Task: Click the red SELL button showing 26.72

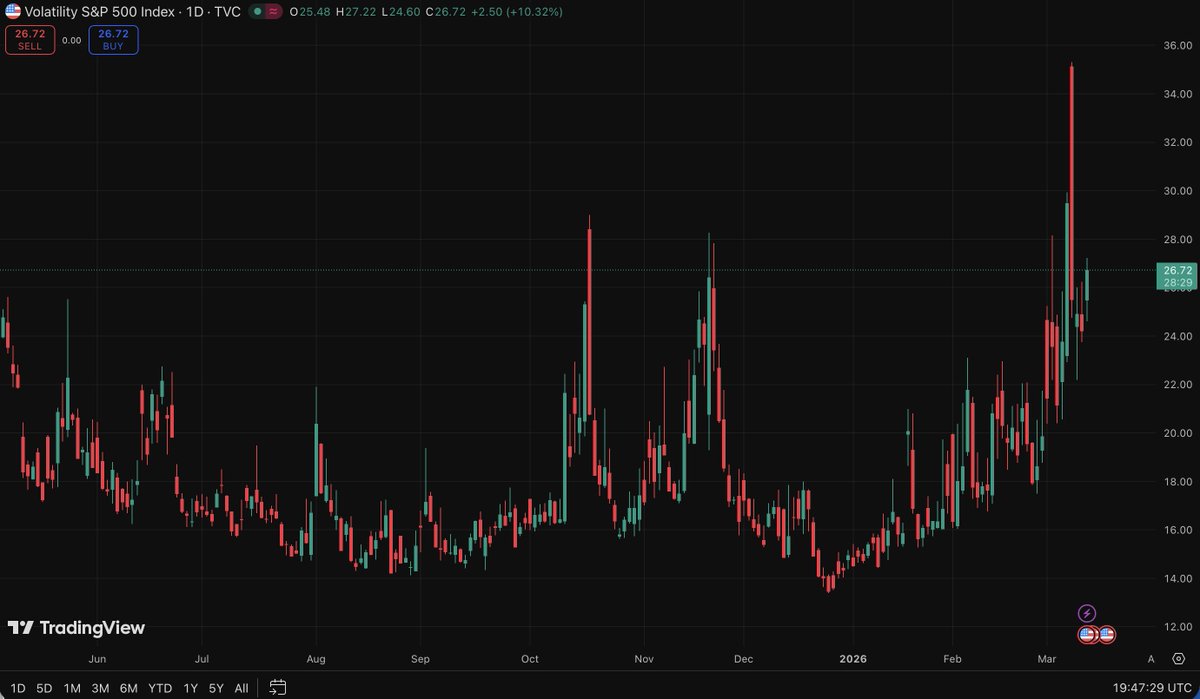Action: coord(28,40)
